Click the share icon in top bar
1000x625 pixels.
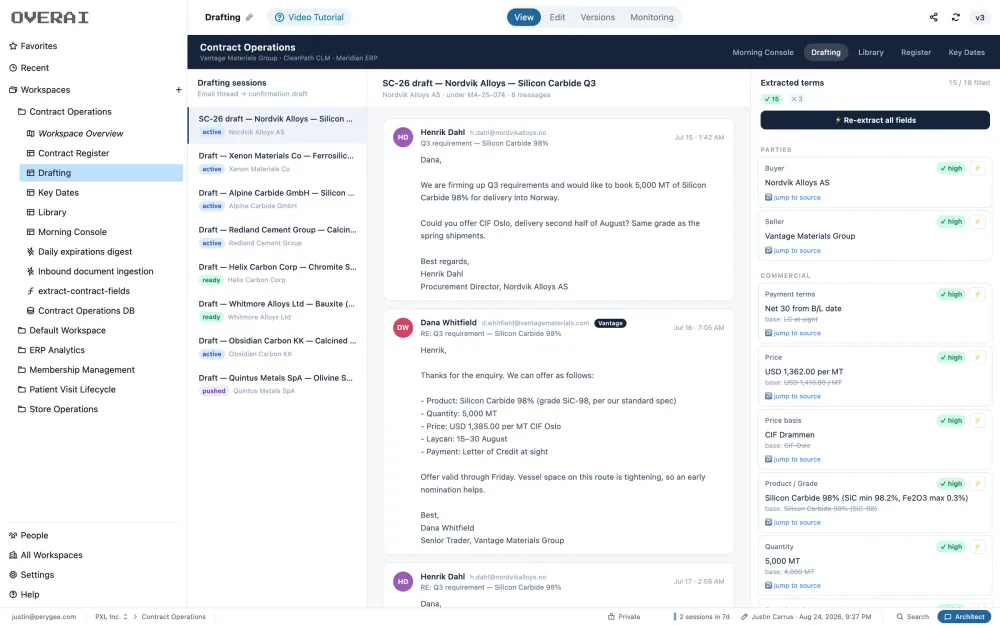click(x=933, y=17)
